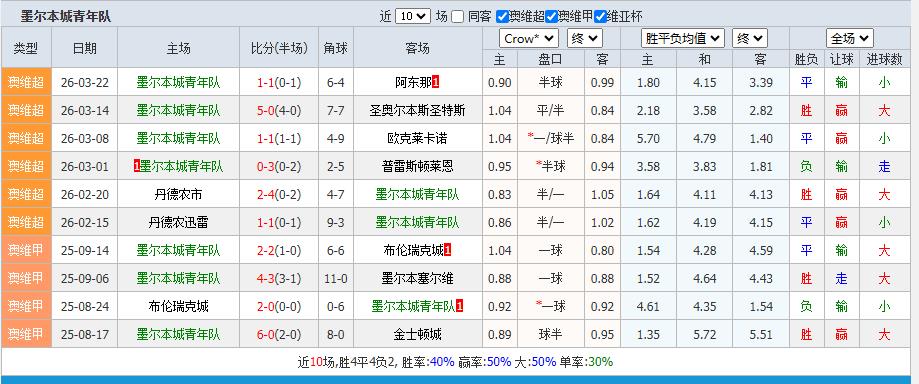Screen dimensions: 919x384
Task: Open the recent 10 matches count dropdown
Action: pyautogui.click(x=413, y=16)
